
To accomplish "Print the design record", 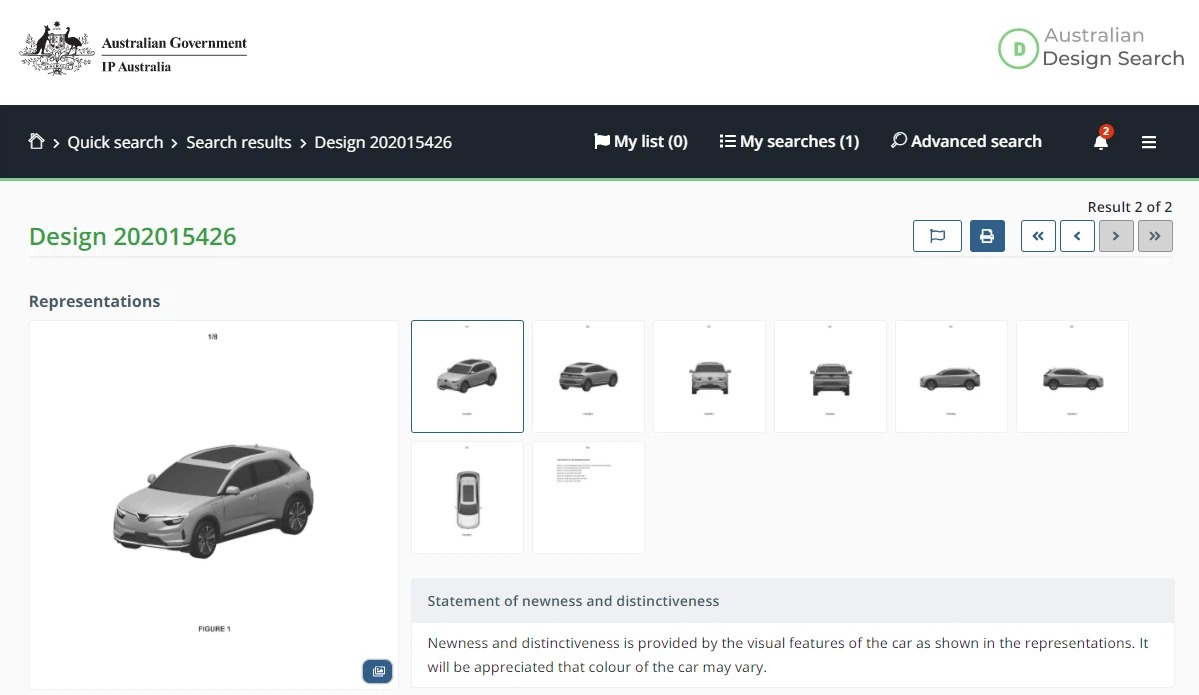I will coord(987,236).
